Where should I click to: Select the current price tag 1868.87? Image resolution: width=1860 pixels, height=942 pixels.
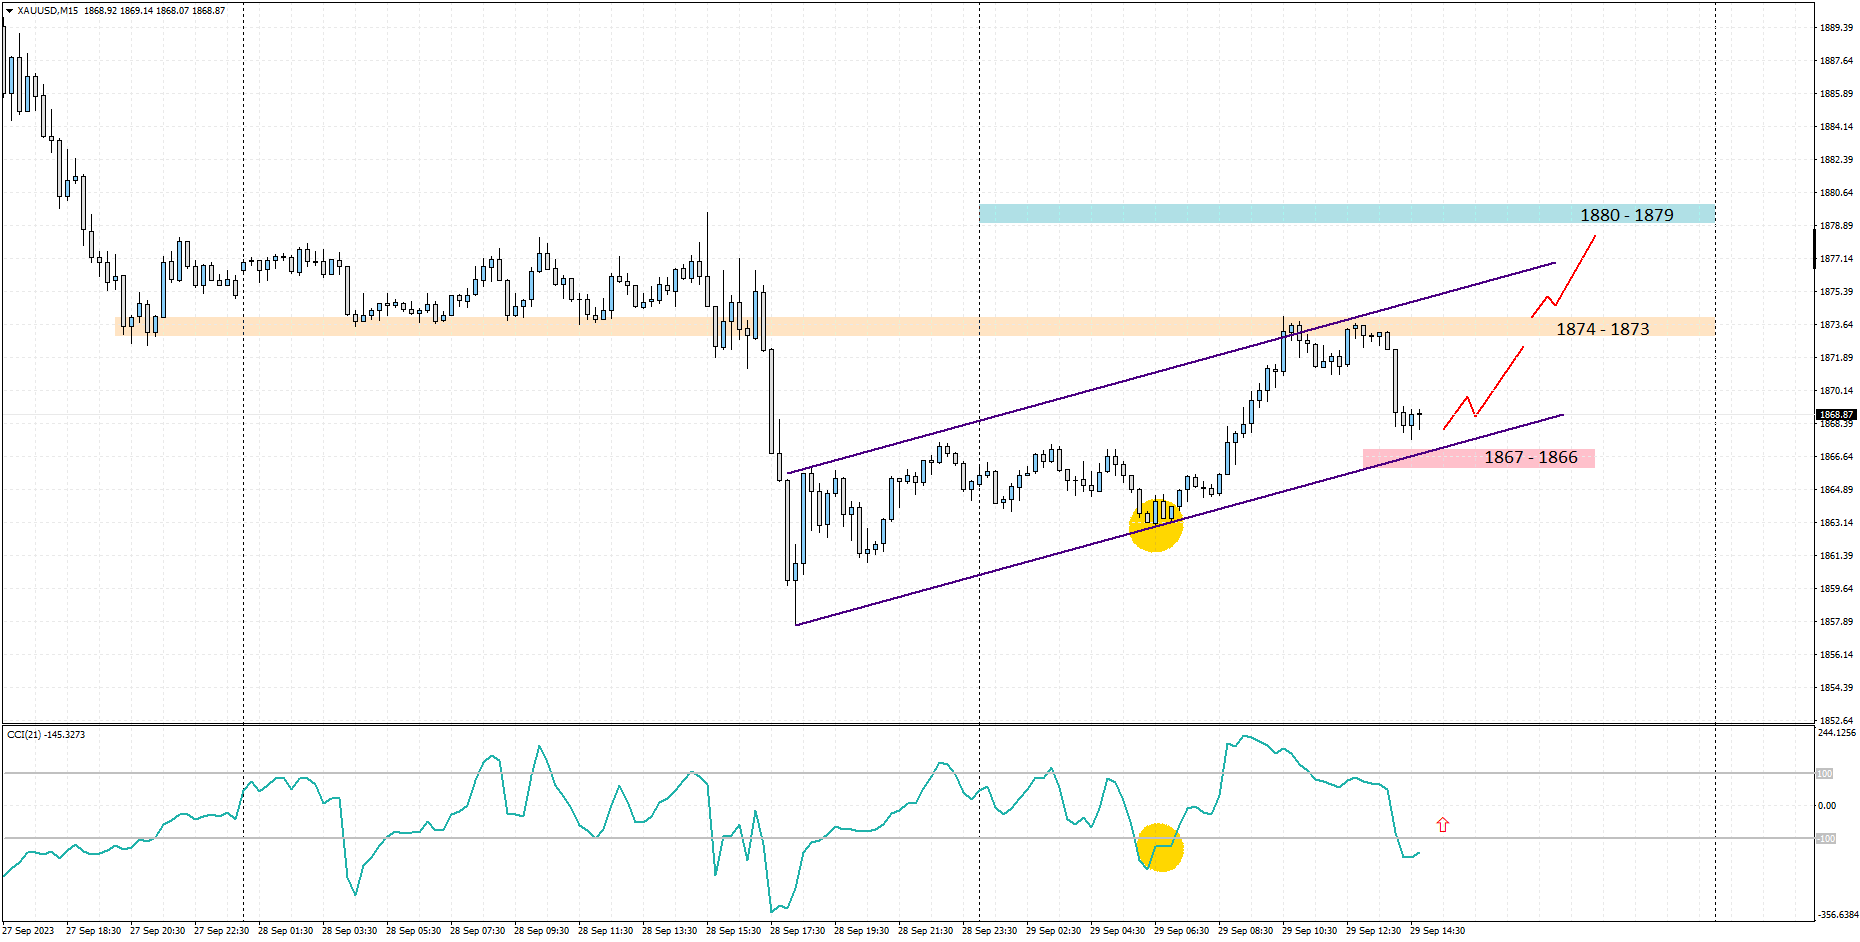pos(1836,414)
